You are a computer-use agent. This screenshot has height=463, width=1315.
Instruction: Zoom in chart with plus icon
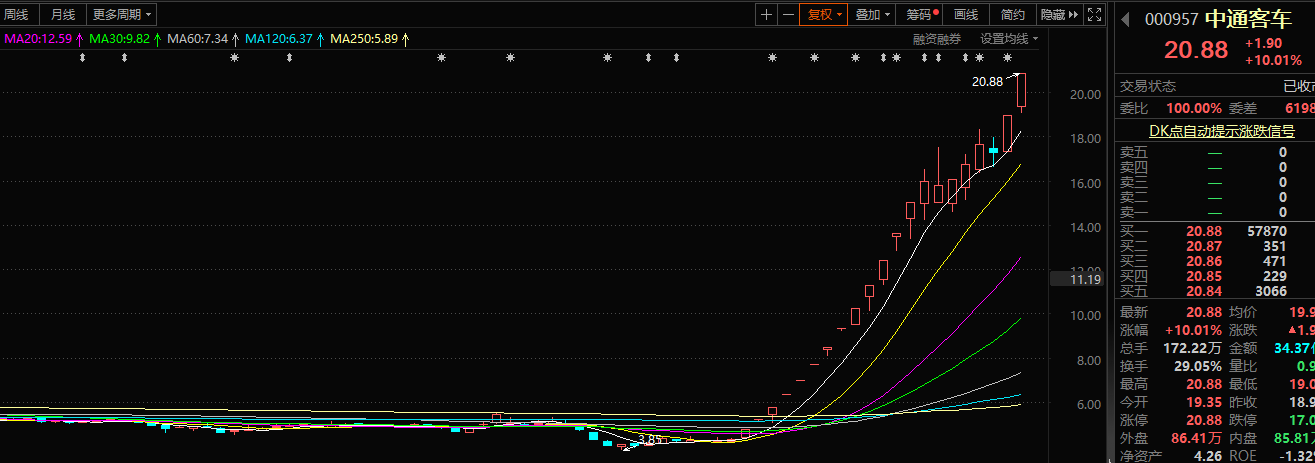click(766, 14)
